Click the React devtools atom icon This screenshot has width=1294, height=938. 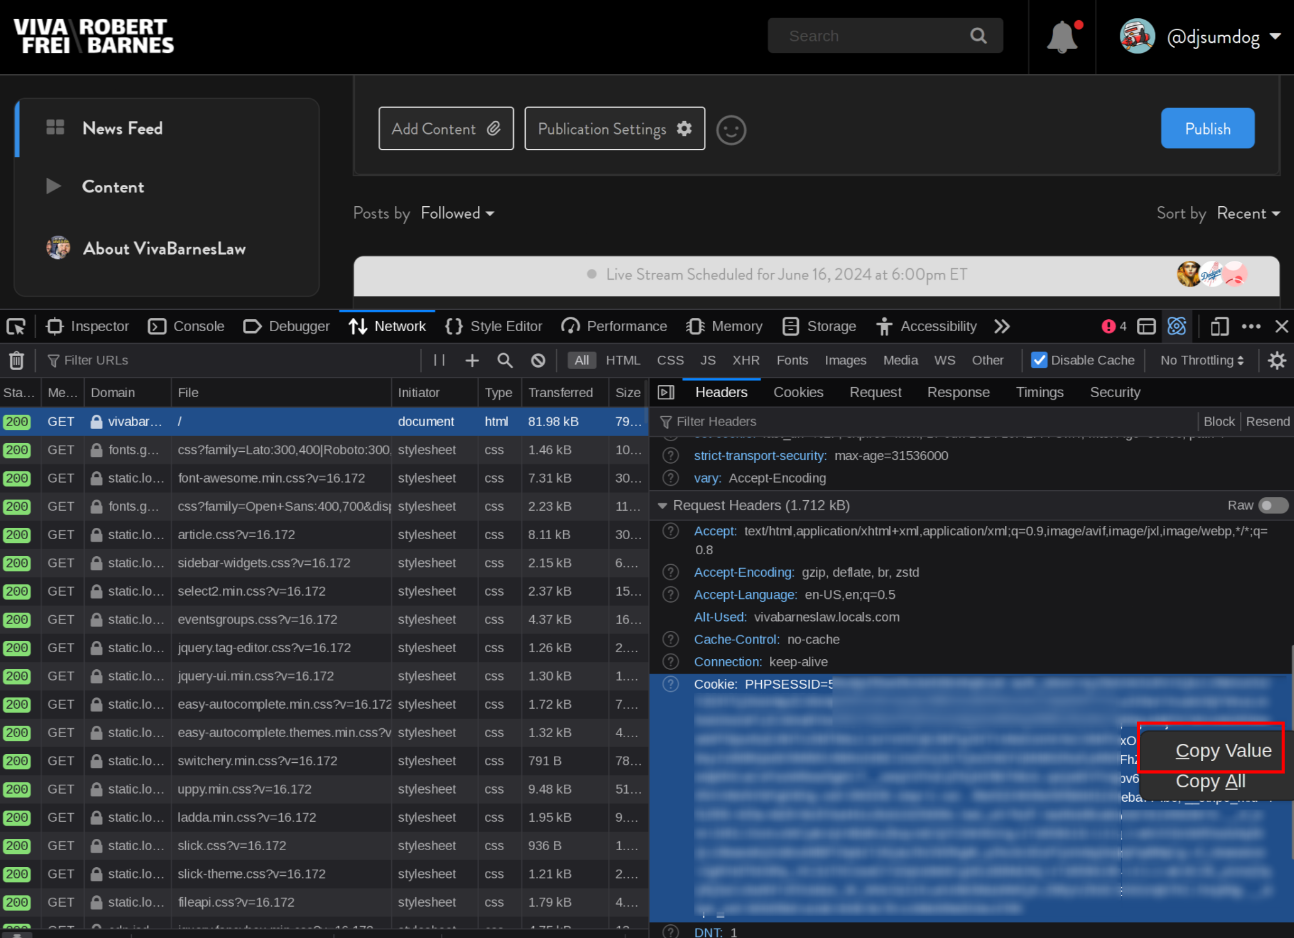[1177, 326]
